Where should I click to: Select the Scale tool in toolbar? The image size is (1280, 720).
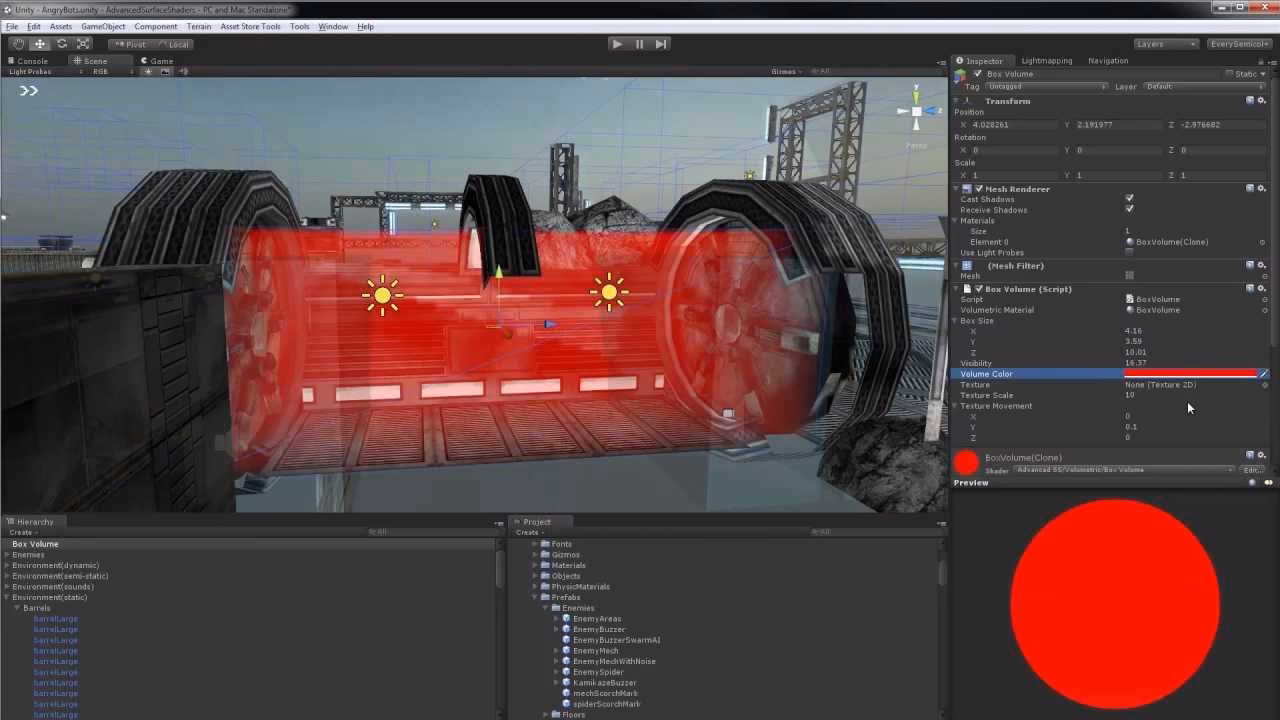84,44
